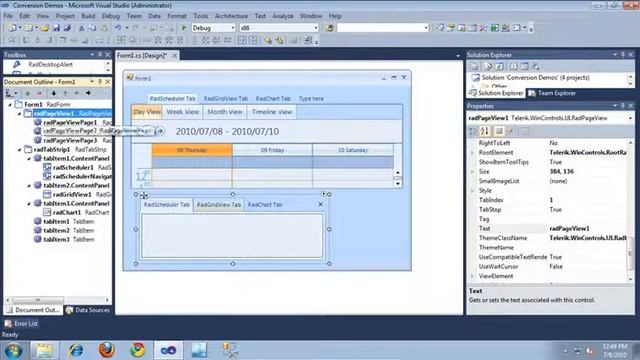Collapse the radTabStrip1 tree node
This screenshot has width=640, height=360.
click(19, 150)
